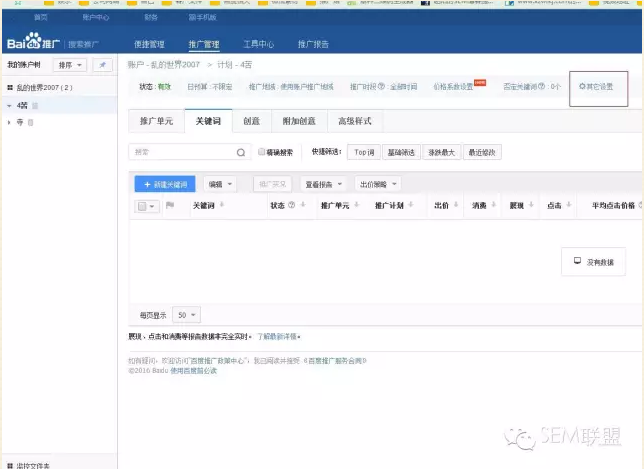Image resolution: width=644 pixels, height=469 pixels.
Task: Click the 状态: 有效 status text
Action: point(155,87)
